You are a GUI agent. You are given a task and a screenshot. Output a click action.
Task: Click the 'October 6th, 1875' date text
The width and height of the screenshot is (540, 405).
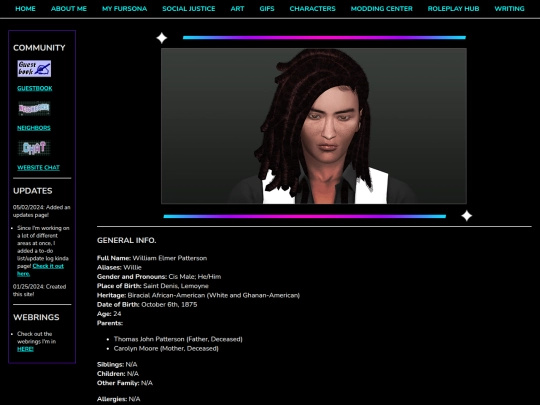pyautogui.click(x=169, y=305)
